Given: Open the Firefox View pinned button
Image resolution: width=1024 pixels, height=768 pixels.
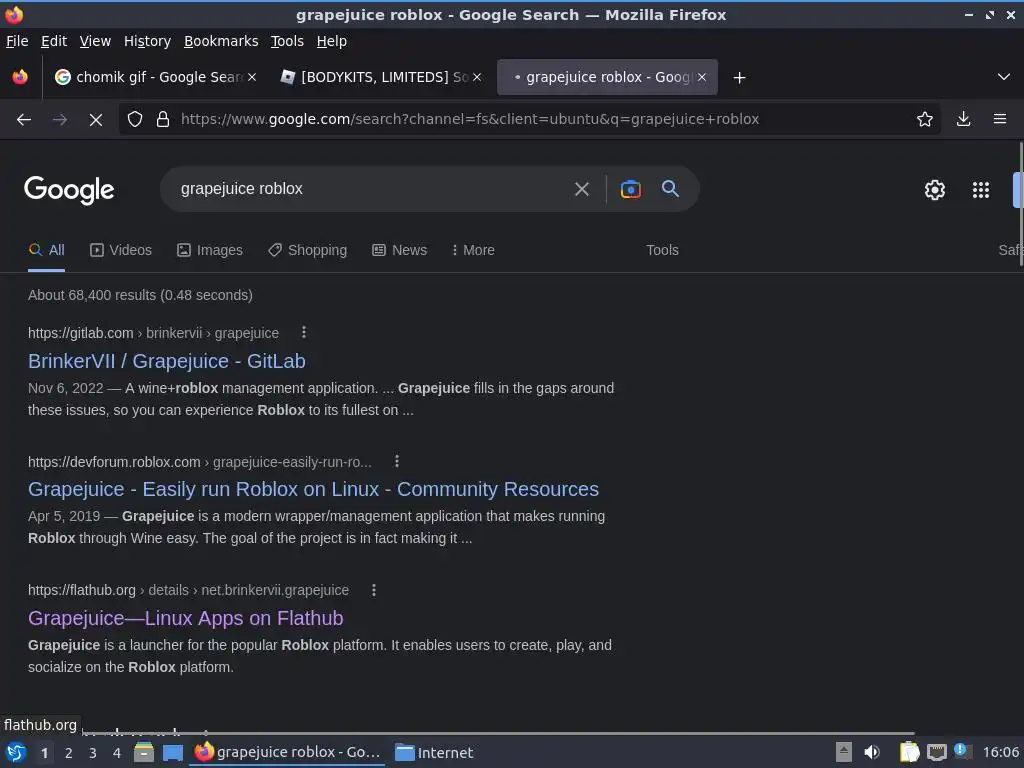Looking at the screenshot, I should click(x=20, y=77).
